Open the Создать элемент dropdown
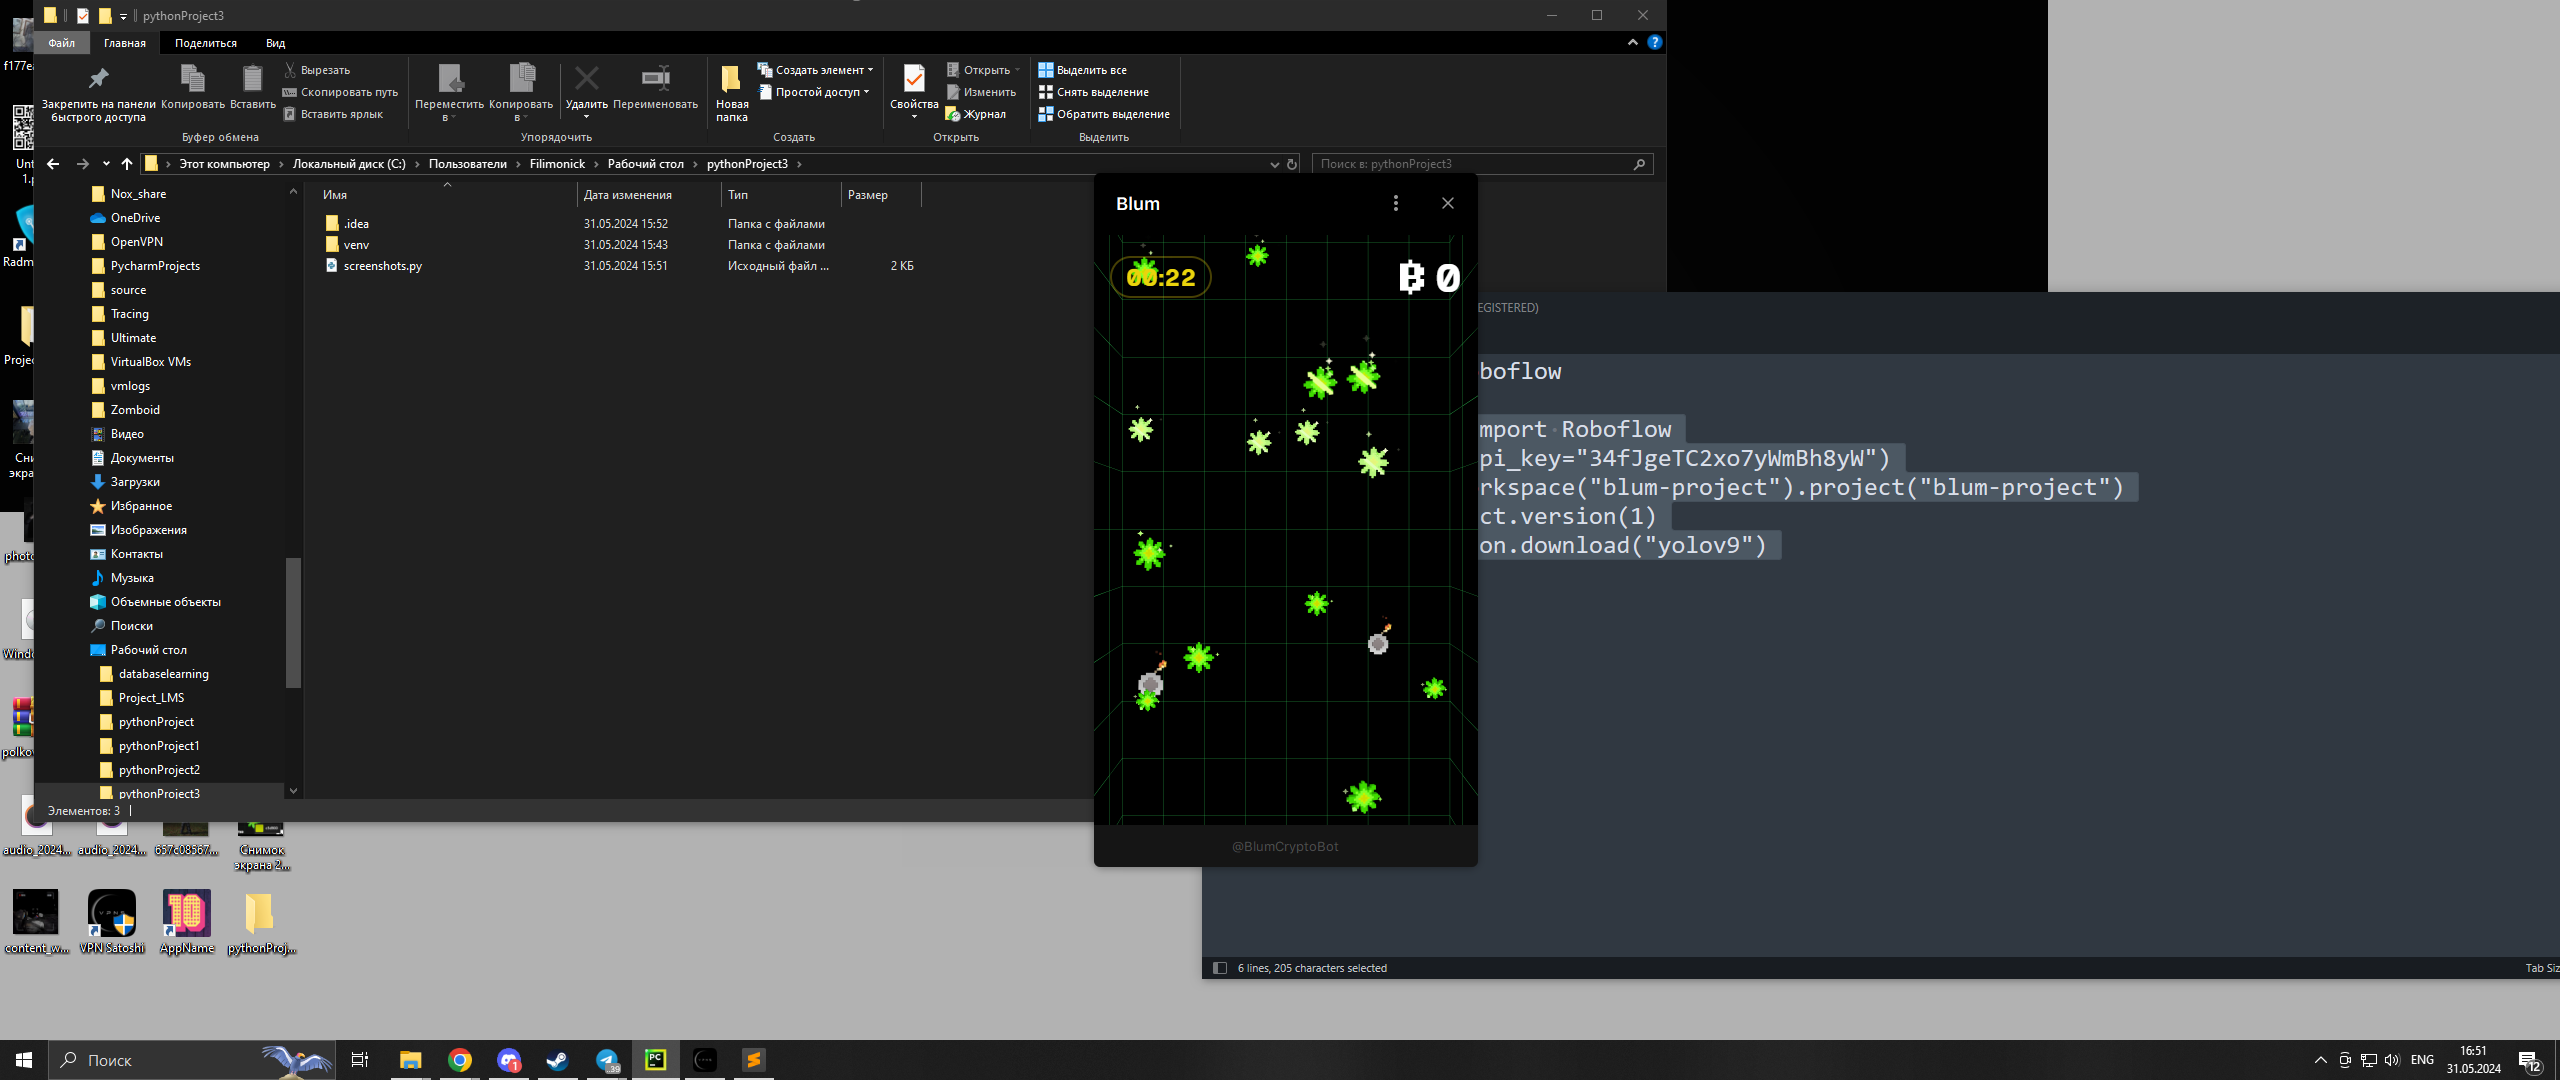The image size is (2560, 1080). tap(816, 70)
